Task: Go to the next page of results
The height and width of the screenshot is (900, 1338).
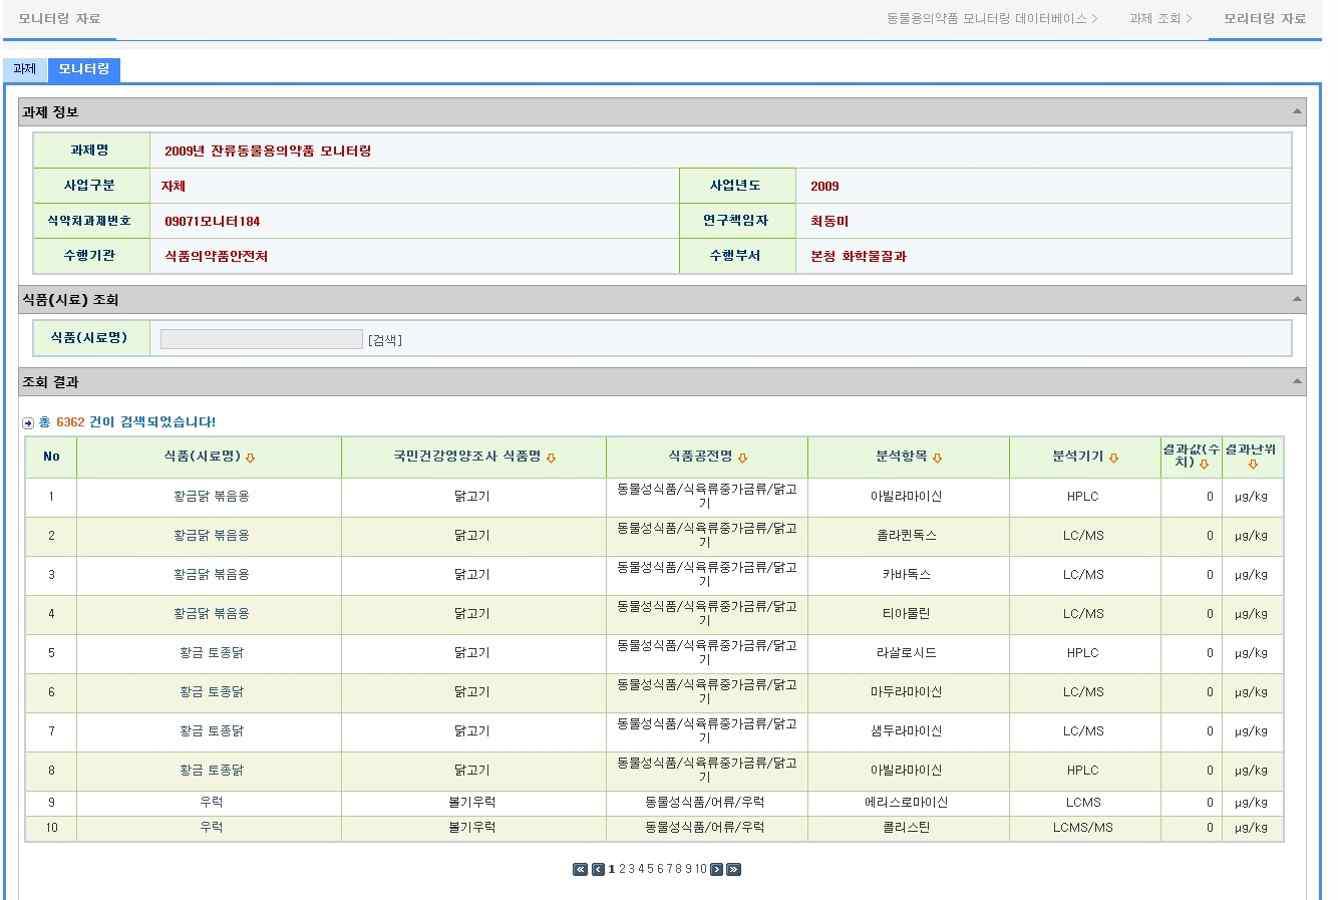Action: [x=716, y=869]
